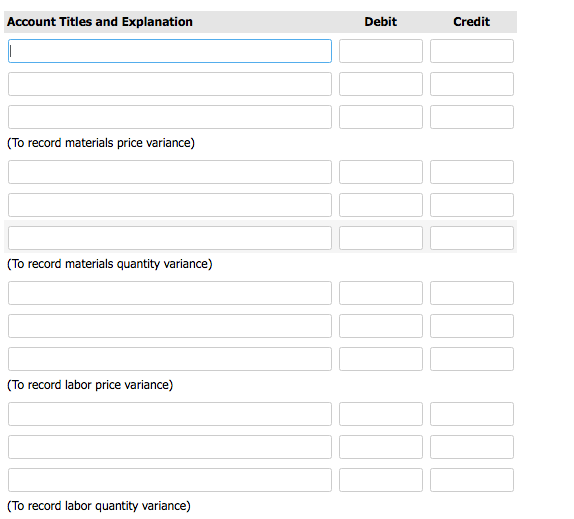Click third credit field for labor price variance
The width and height of the screenshot is (574, 519).
472,359
